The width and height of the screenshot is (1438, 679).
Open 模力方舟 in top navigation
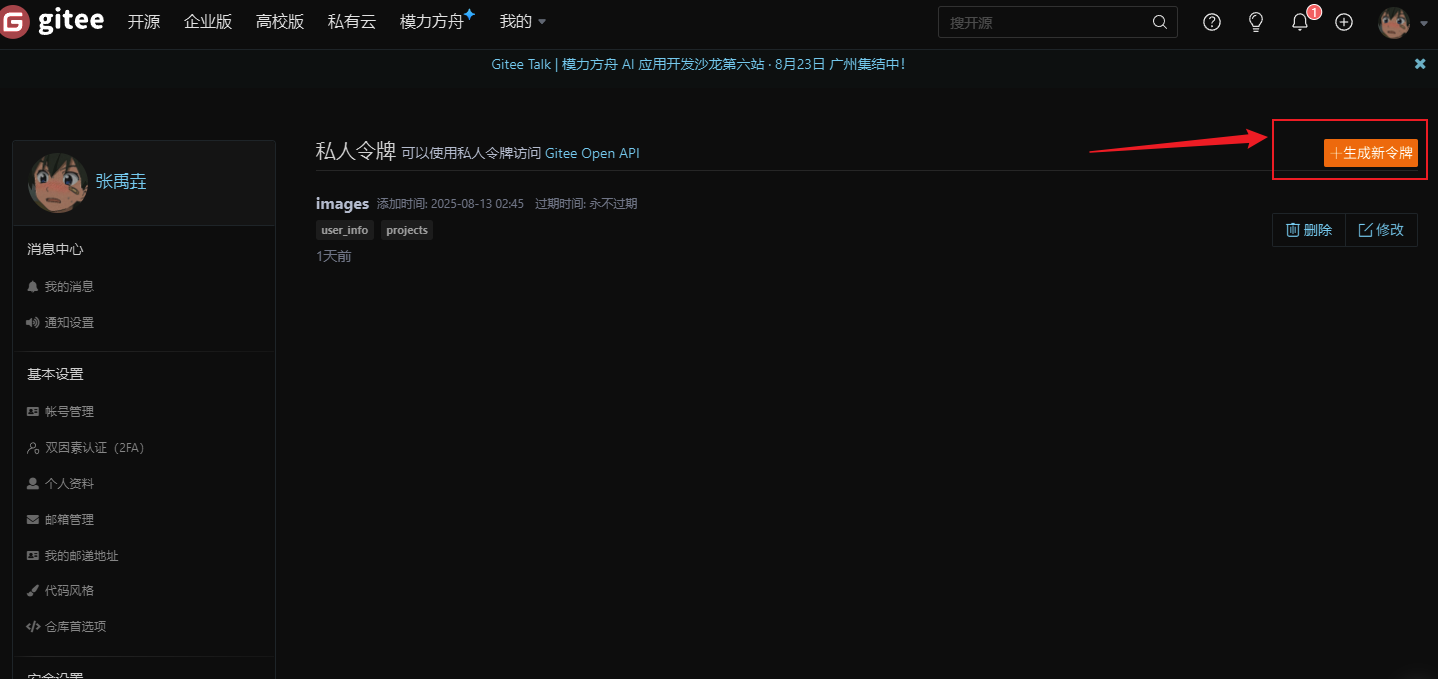pyautogui.click(x=437, y=22)
